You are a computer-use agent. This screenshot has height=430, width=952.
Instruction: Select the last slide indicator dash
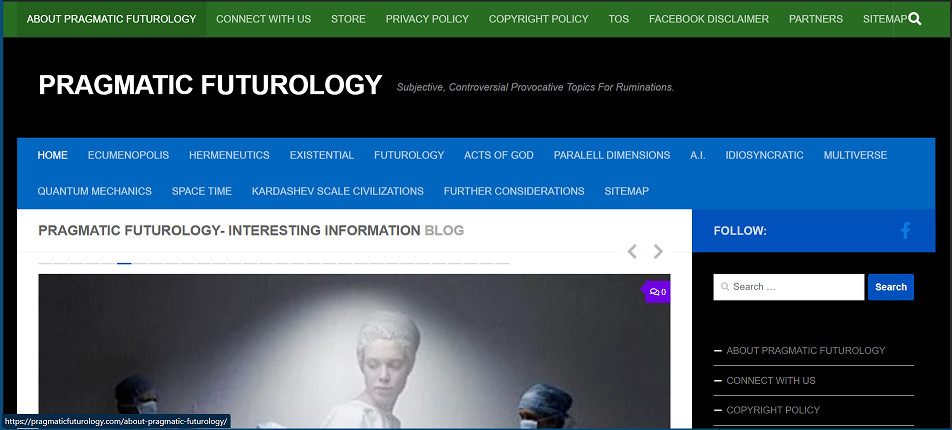tap(502, 264)
